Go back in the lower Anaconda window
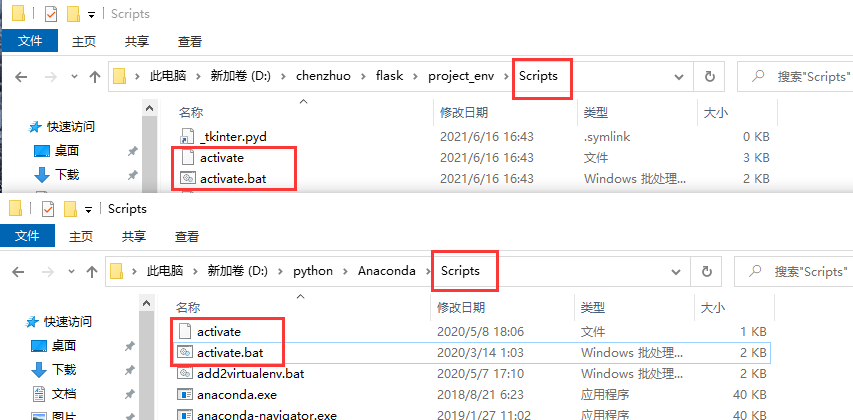The height and width of the screenshot is (420, 853). click(18, 271)
